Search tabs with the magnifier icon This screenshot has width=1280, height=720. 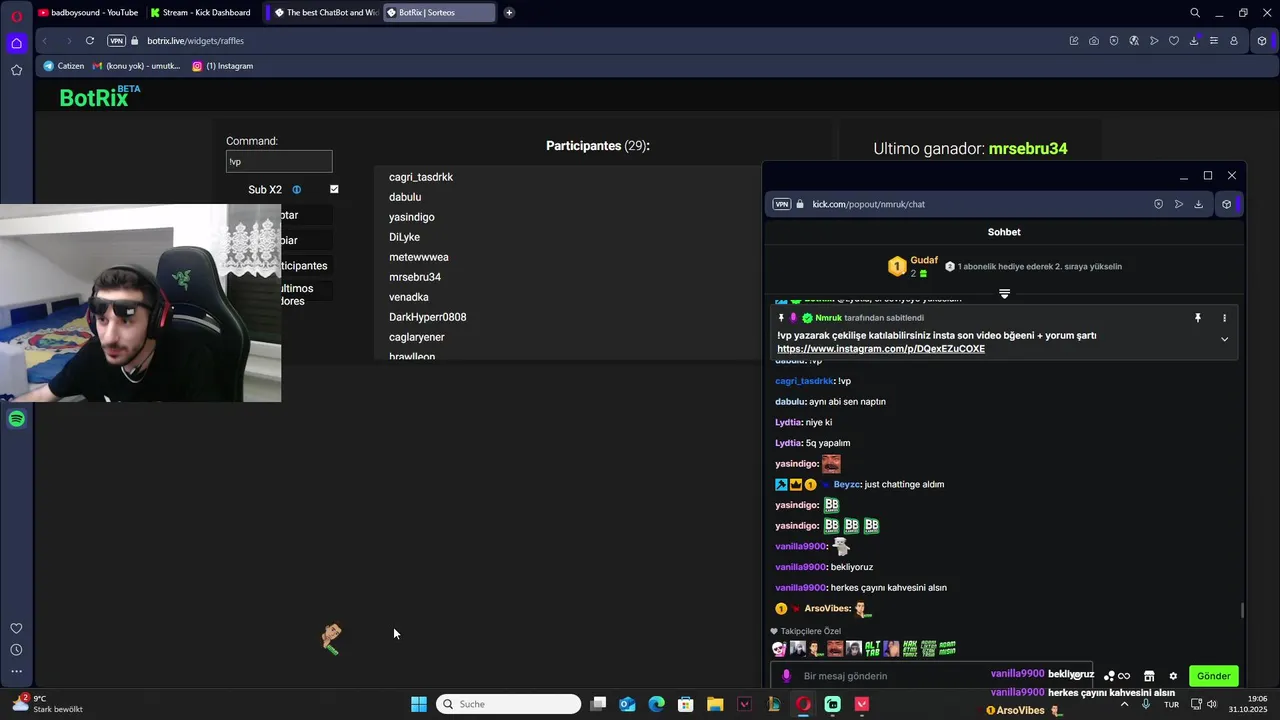coord(1195,13)
